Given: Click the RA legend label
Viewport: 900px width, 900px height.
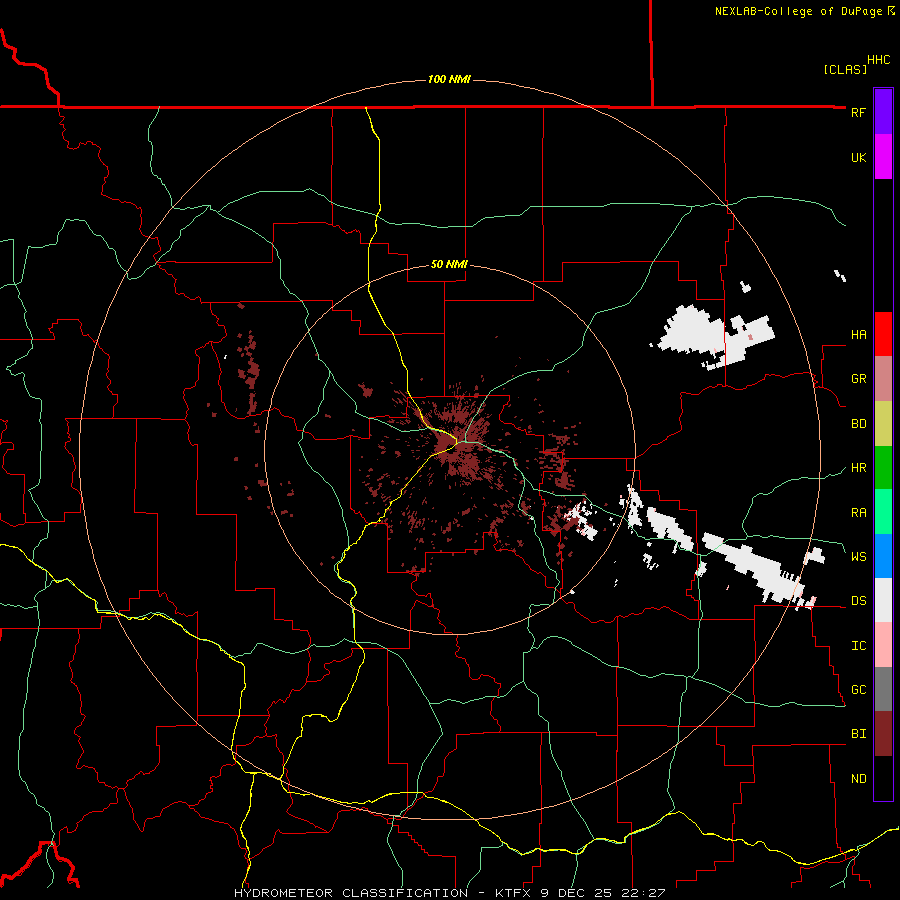Looking at the screenshot, I should tap(858, 513).
